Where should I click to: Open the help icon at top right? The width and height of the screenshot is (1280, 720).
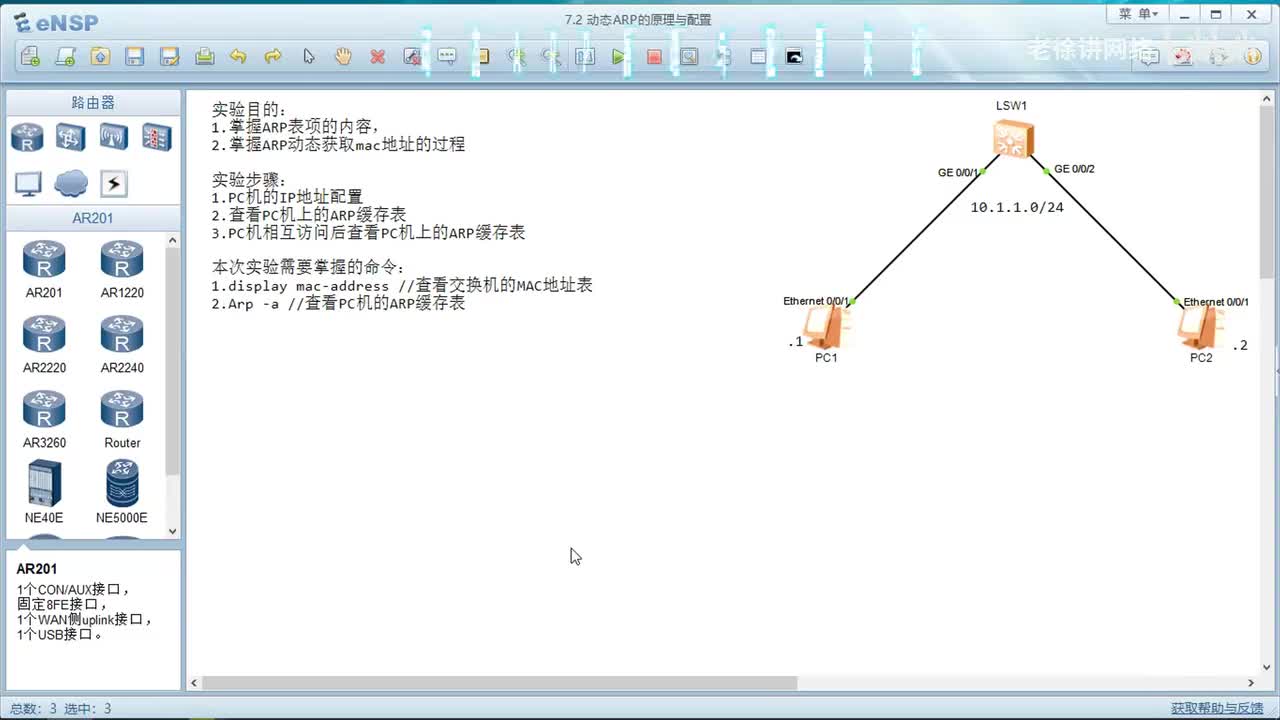click(1253, 57)
